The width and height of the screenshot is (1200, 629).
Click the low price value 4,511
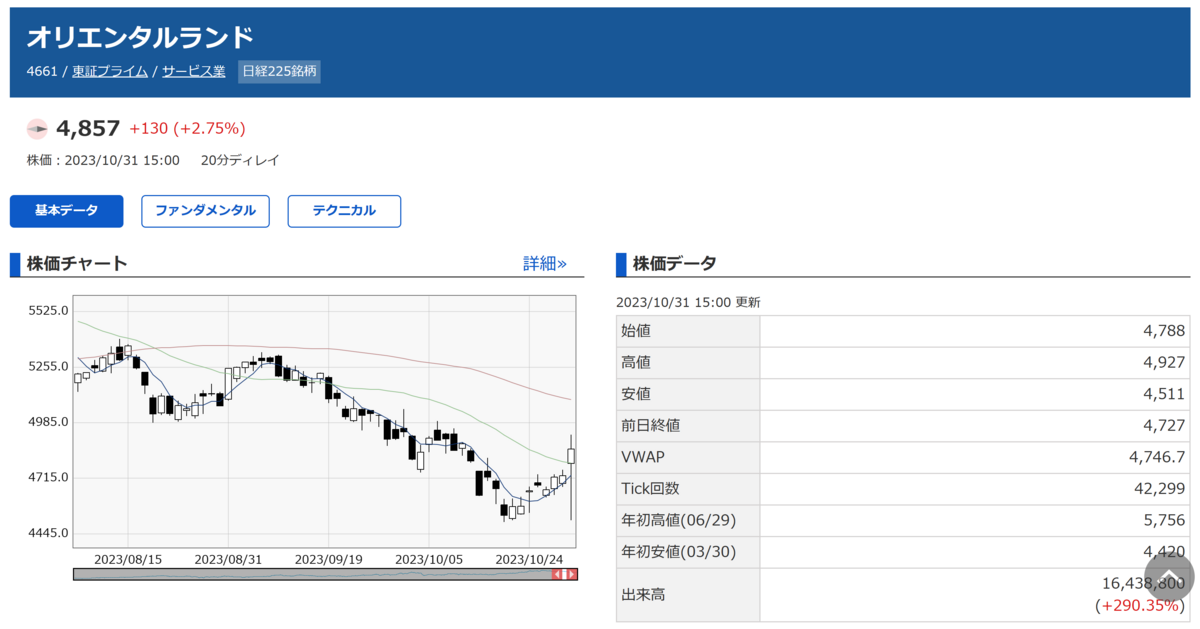[x=1165, y=394]
